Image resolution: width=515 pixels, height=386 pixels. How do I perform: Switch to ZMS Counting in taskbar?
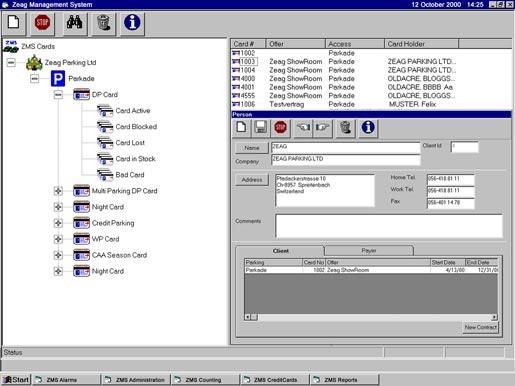coord(205,380)
